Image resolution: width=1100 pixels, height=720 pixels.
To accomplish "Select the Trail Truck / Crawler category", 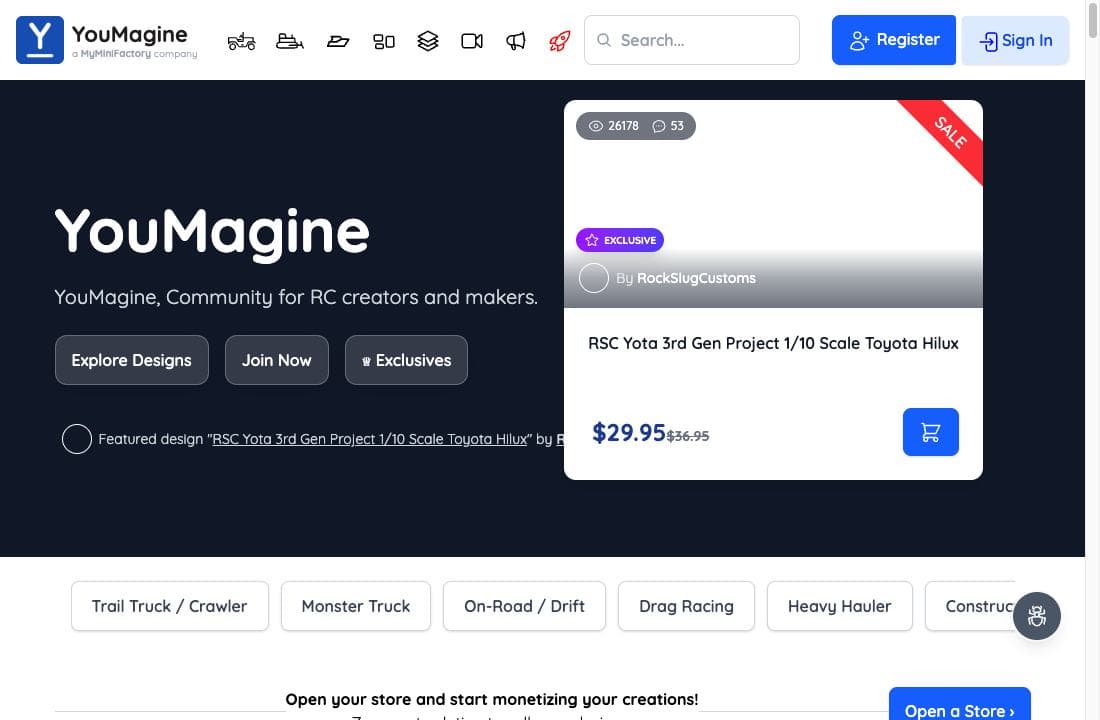I will click(170, 606).
